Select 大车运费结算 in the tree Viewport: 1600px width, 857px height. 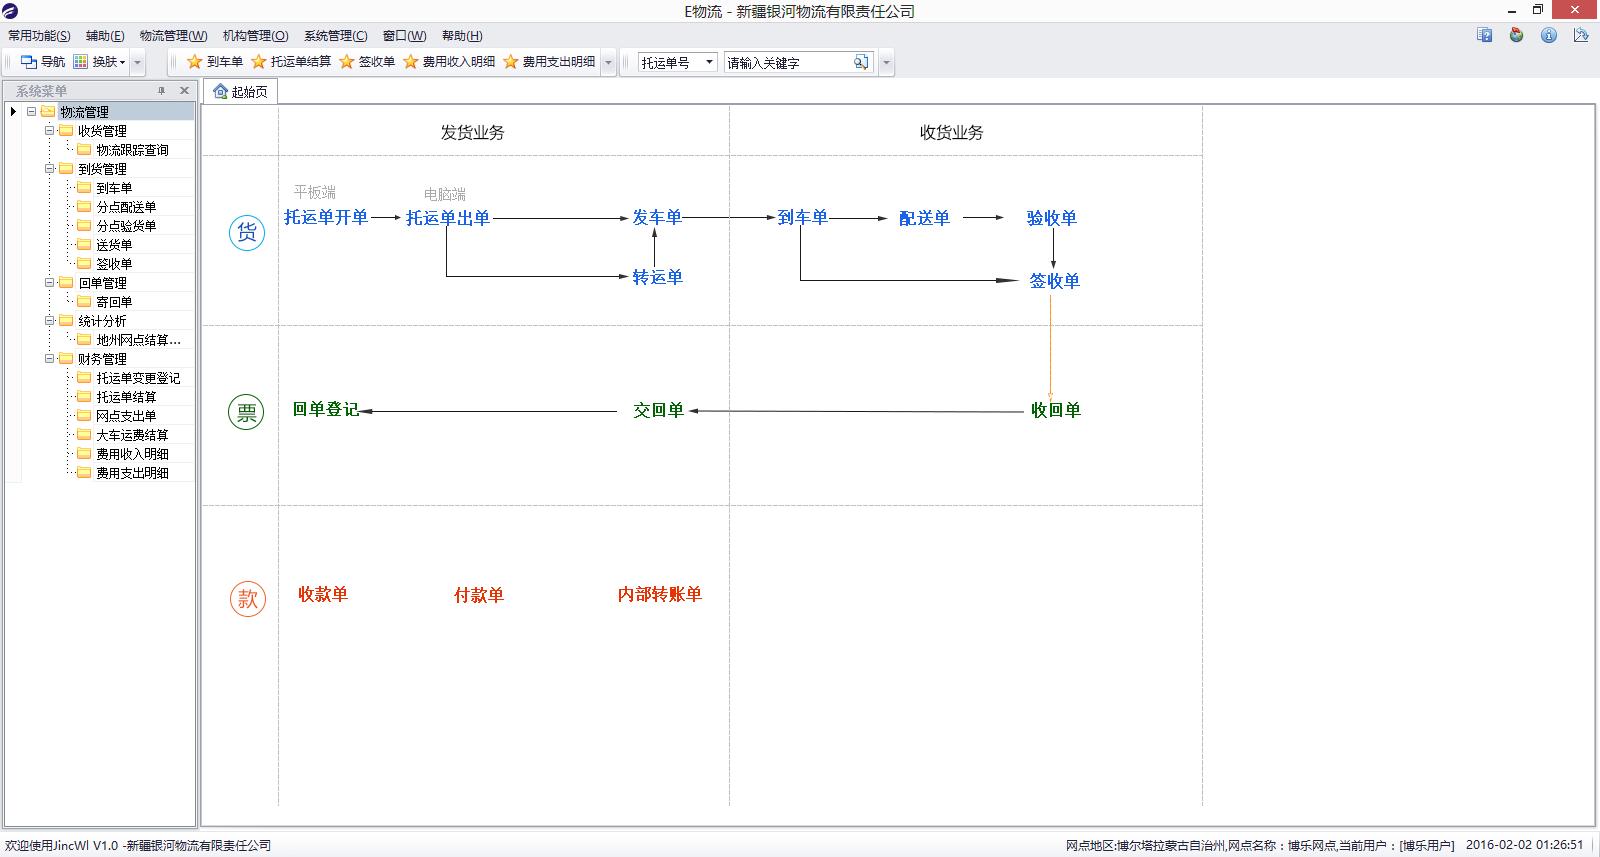coord(132,435)
